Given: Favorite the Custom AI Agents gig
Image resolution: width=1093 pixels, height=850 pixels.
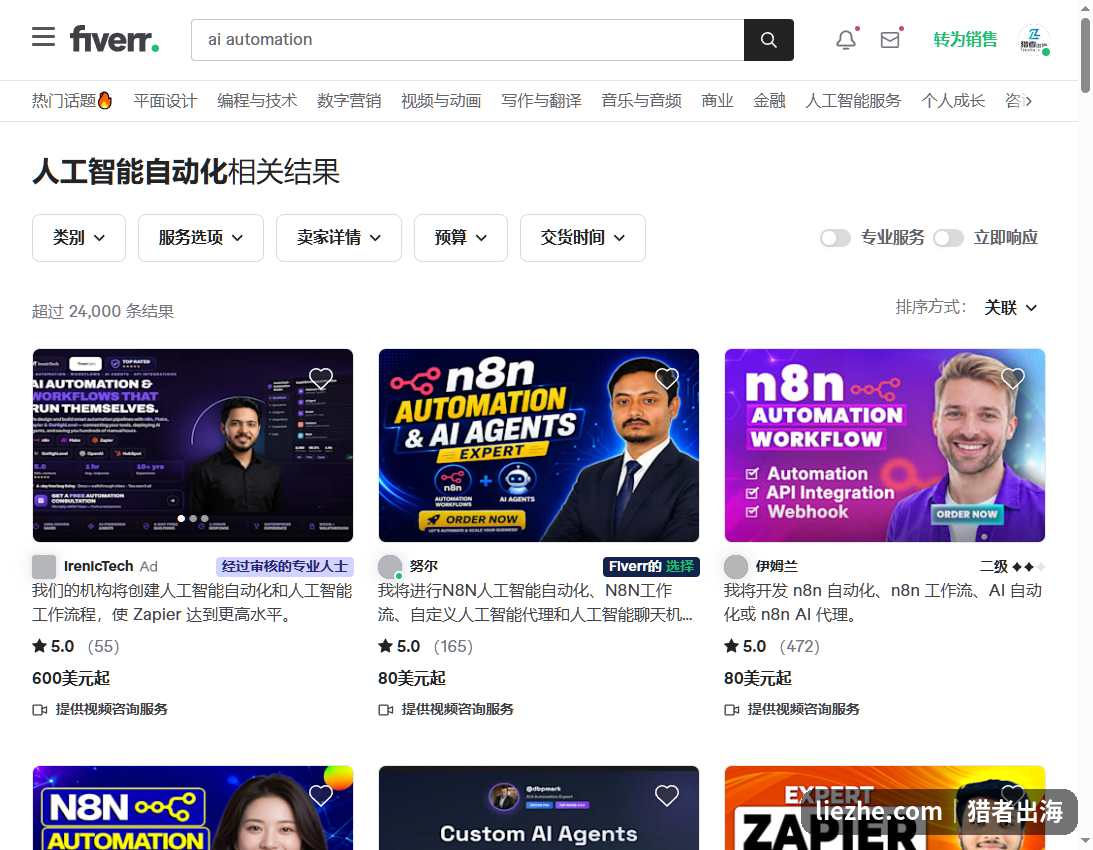Looking at the screenshot, I should 666,795.
